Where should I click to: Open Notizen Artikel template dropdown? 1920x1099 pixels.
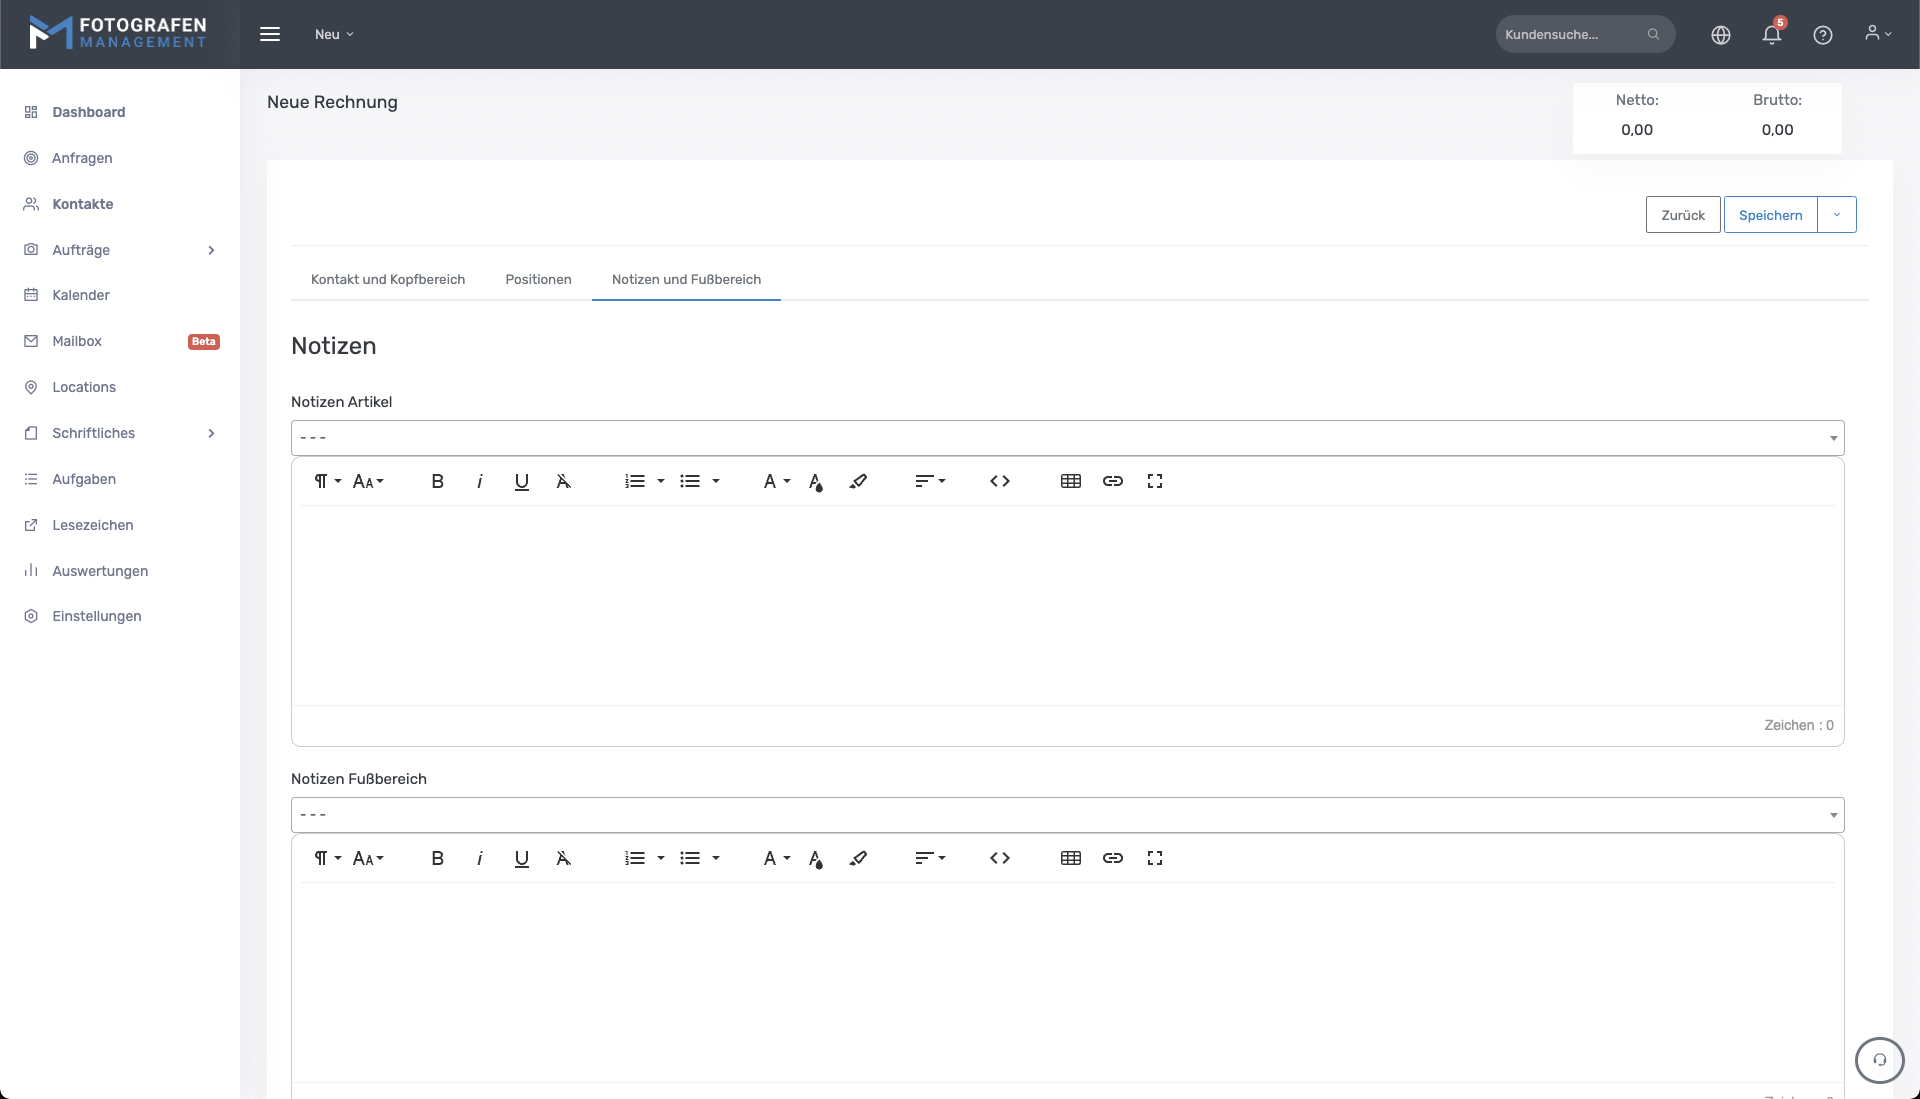(1067, 438)
